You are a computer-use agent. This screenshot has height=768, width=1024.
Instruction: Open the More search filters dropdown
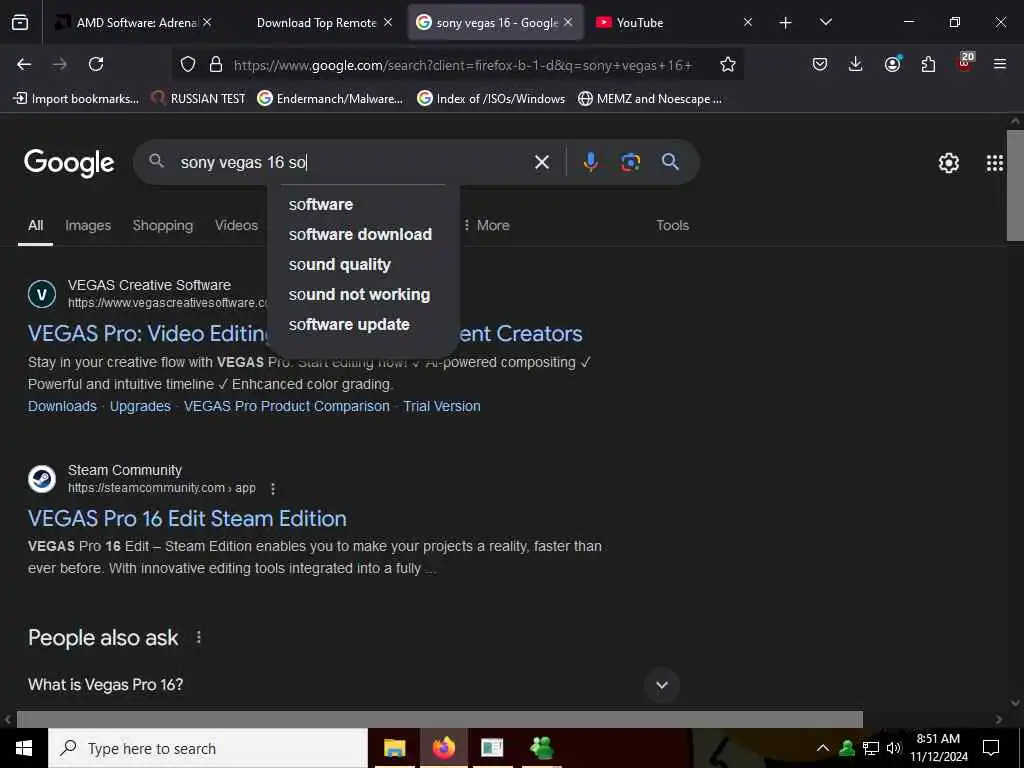coord(487,225)
